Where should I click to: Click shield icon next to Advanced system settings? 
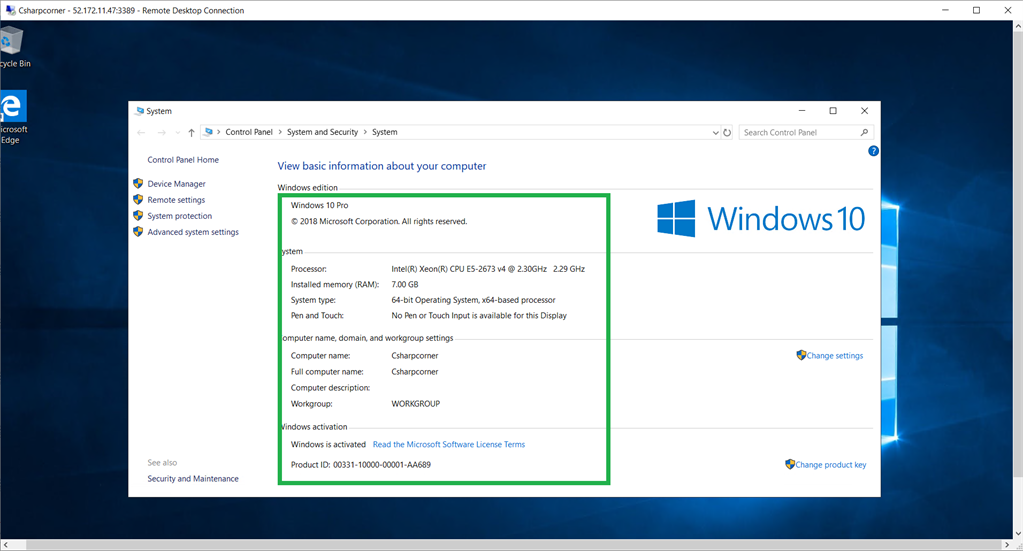(x=138, y=231)
